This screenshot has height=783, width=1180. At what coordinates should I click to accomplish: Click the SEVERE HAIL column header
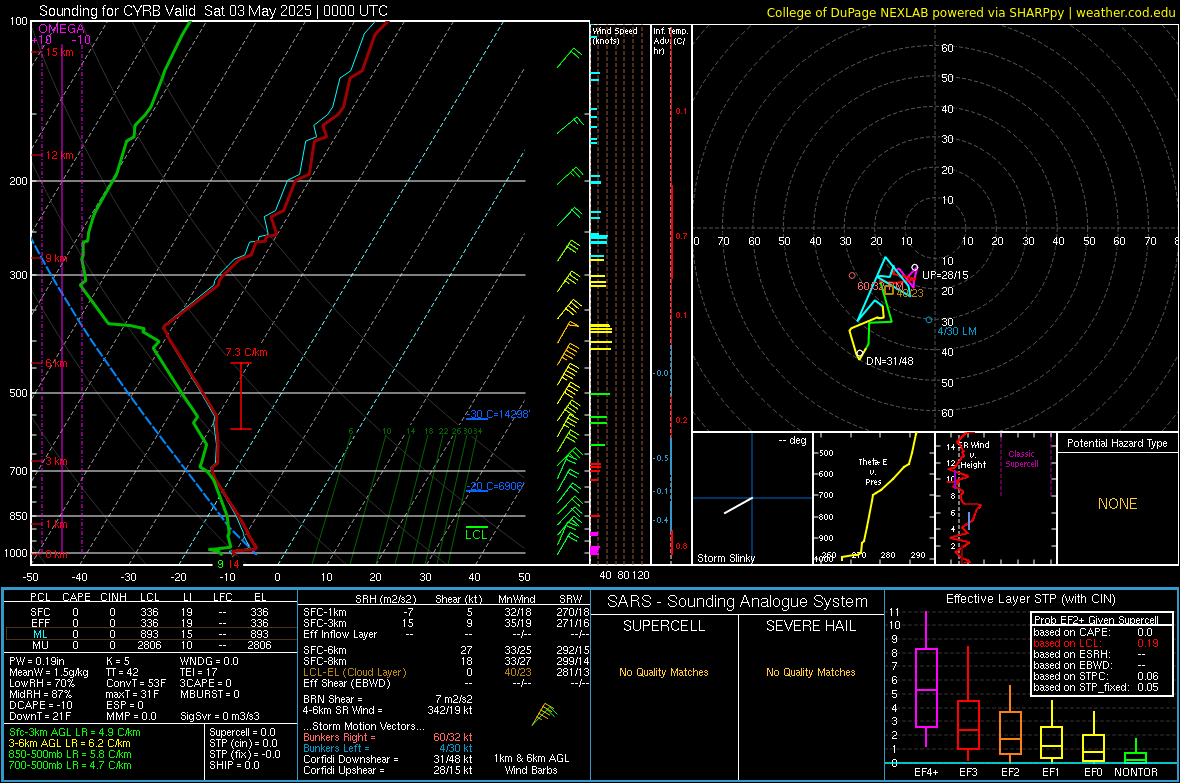coord(810,626)
